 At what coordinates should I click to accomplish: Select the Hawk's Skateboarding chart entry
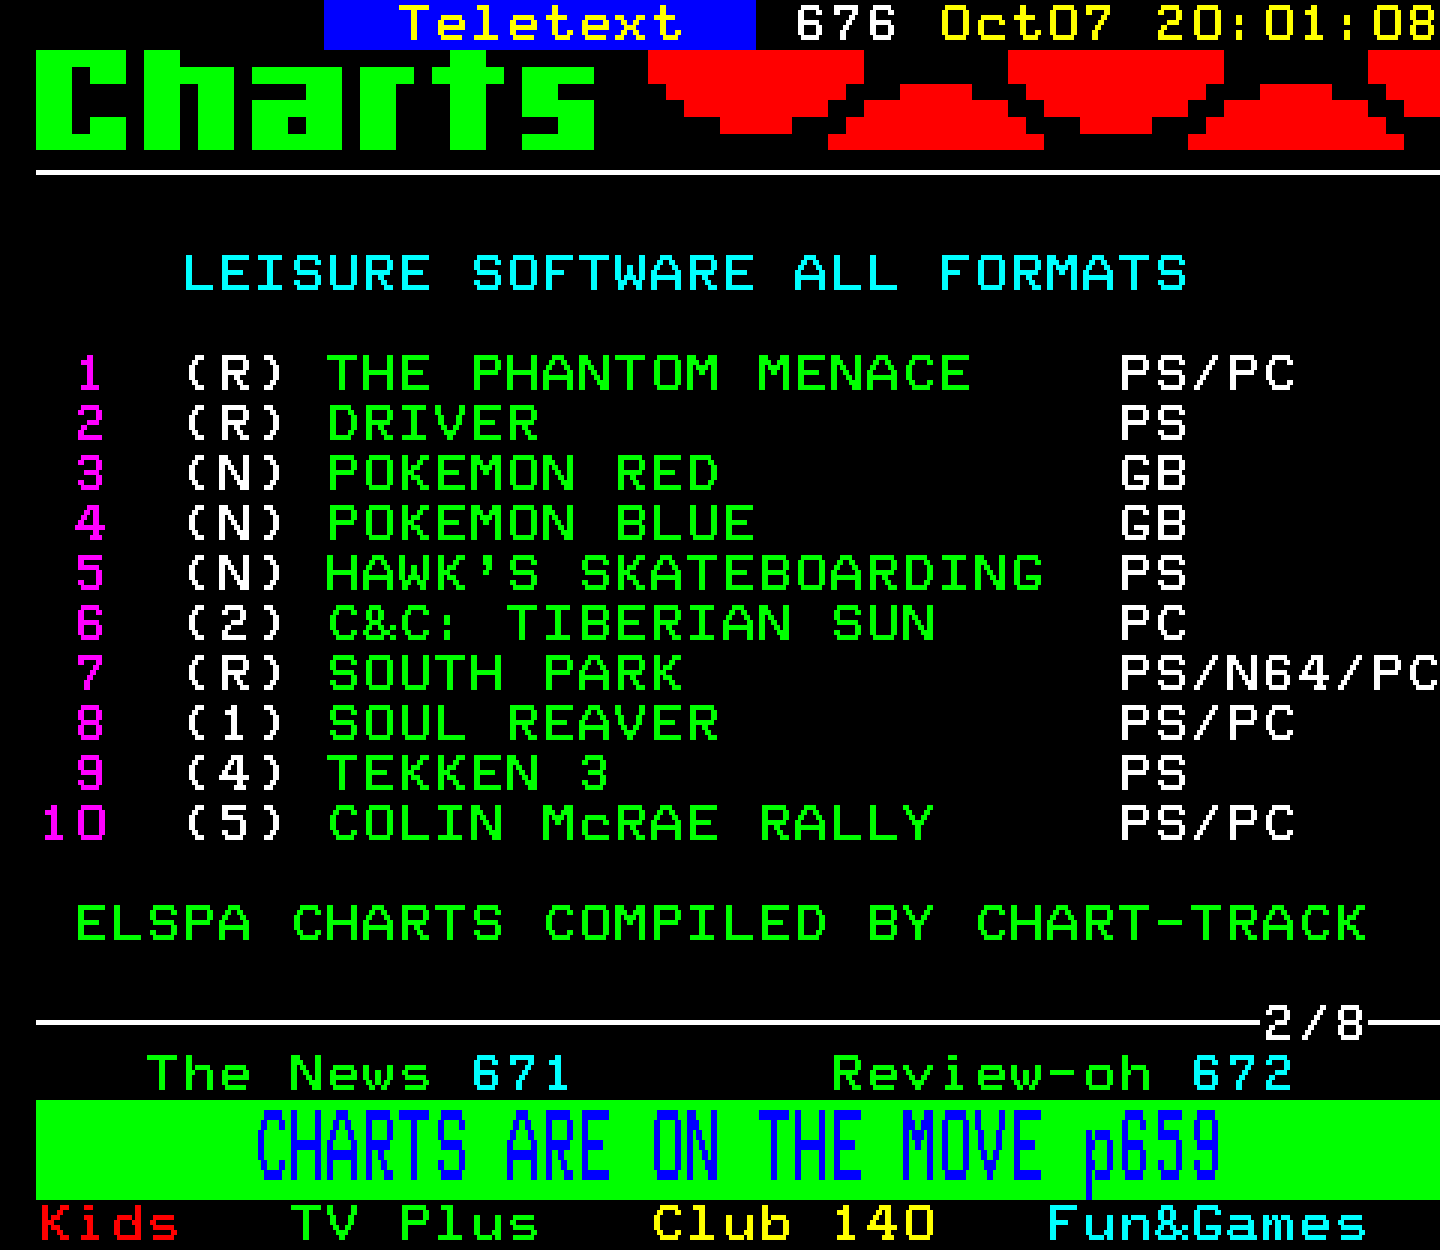684,574
